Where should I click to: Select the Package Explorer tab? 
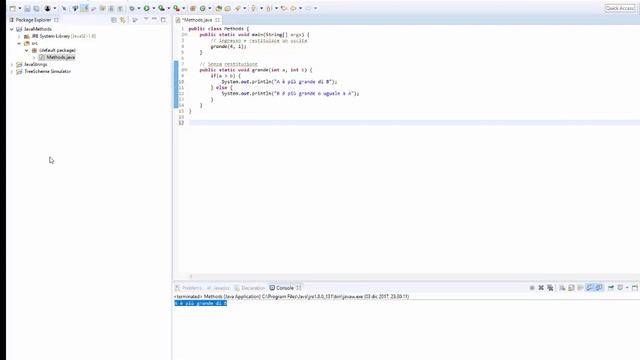33,20
